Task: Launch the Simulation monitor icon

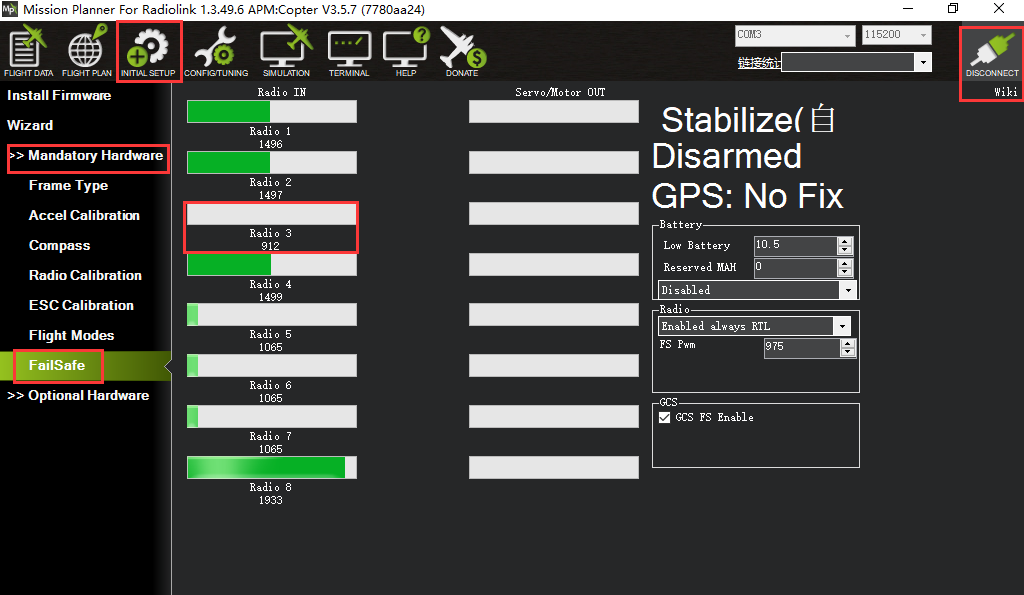Action: click(x=286, y=52)
